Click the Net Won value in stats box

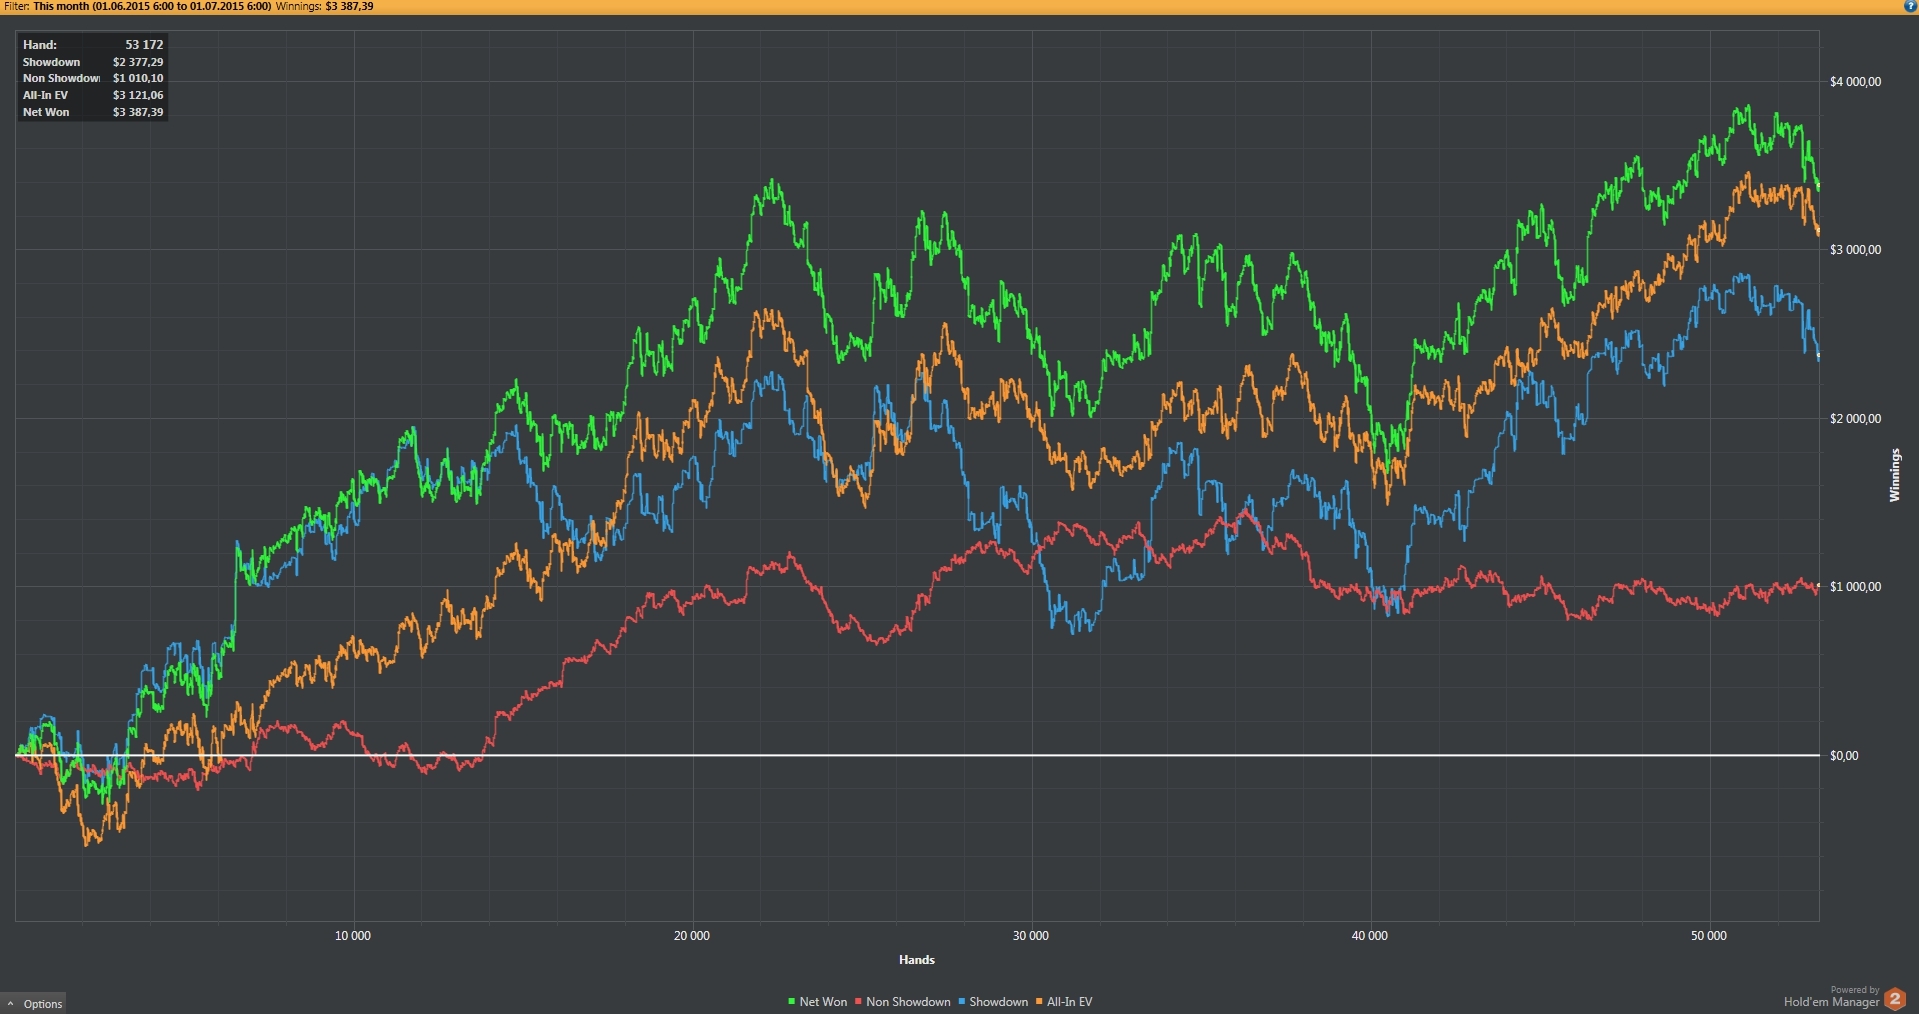[138, 112]
